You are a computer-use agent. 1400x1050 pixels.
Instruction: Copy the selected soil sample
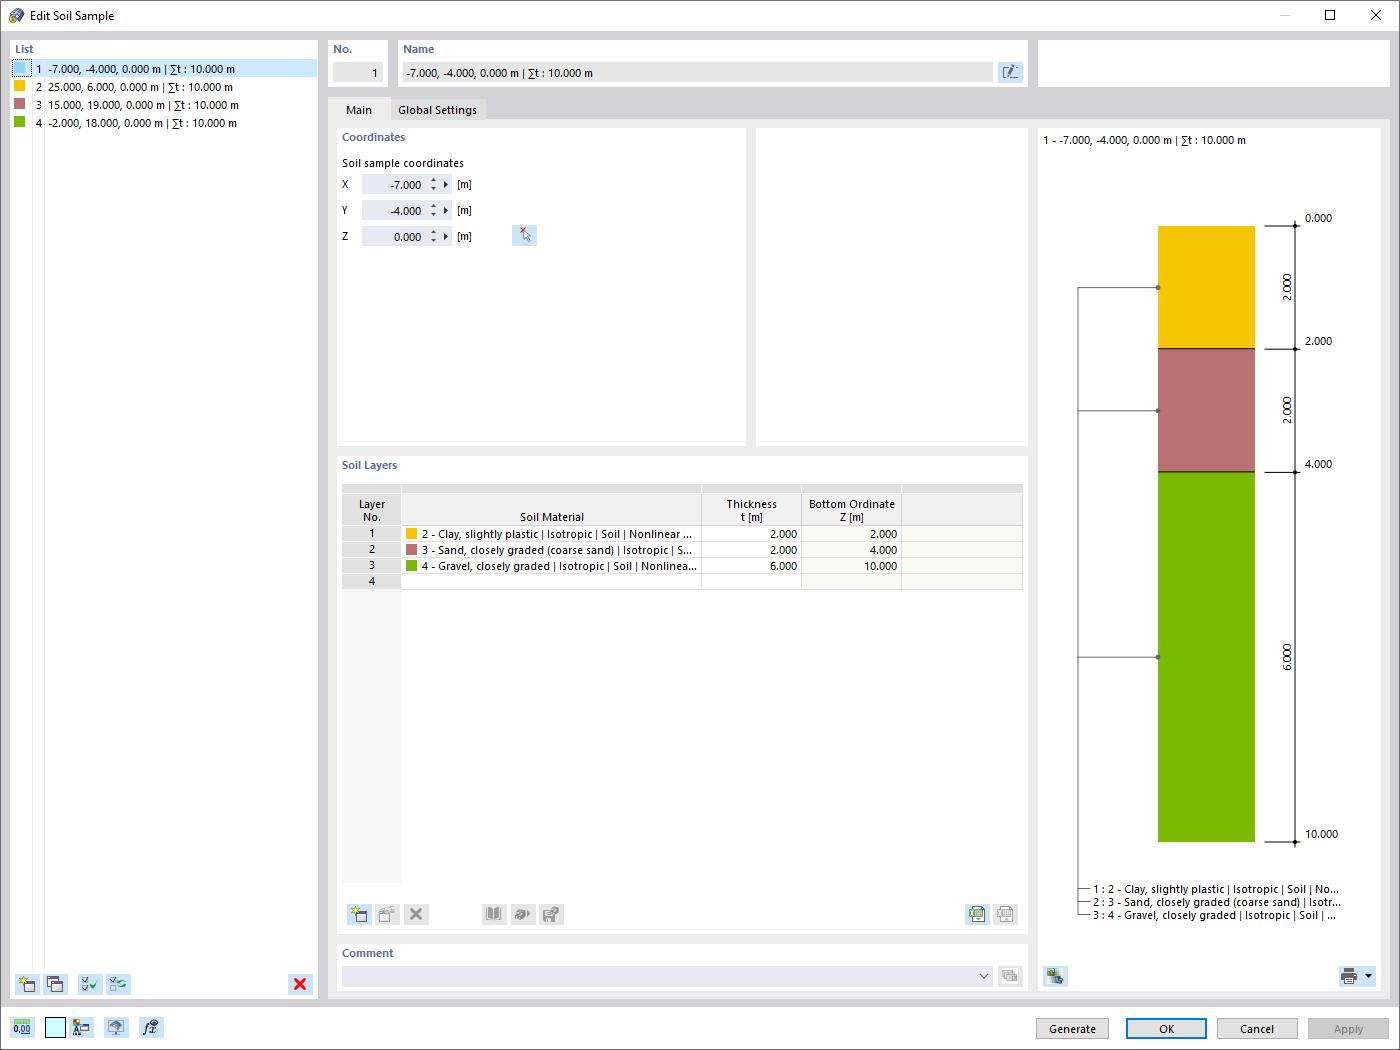[56, 984]
